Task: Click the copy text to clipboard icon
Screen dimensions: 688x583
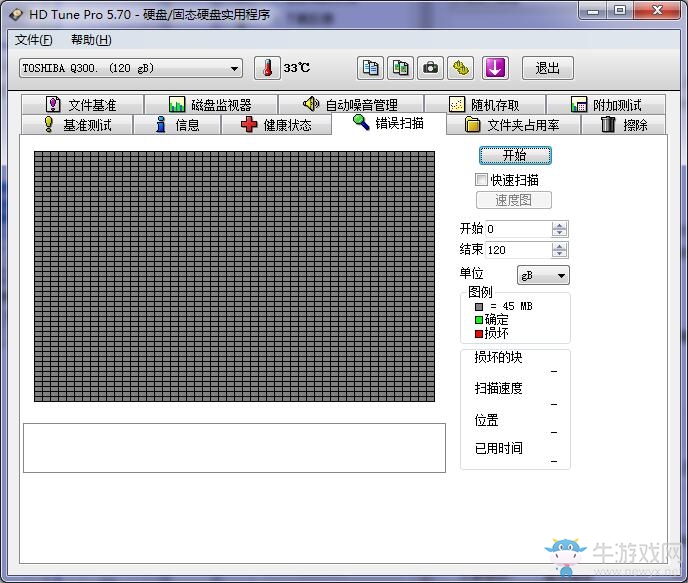Action: click(370, 68)
